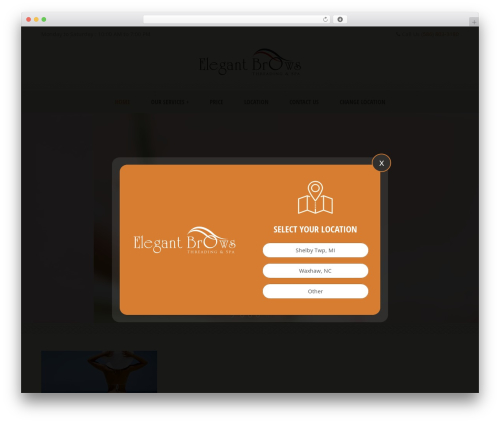The width and height of the screenshot is (500, 423).
Task: Open the massage thumbnail image at the bottom
Action: click(x=99, y=371)
